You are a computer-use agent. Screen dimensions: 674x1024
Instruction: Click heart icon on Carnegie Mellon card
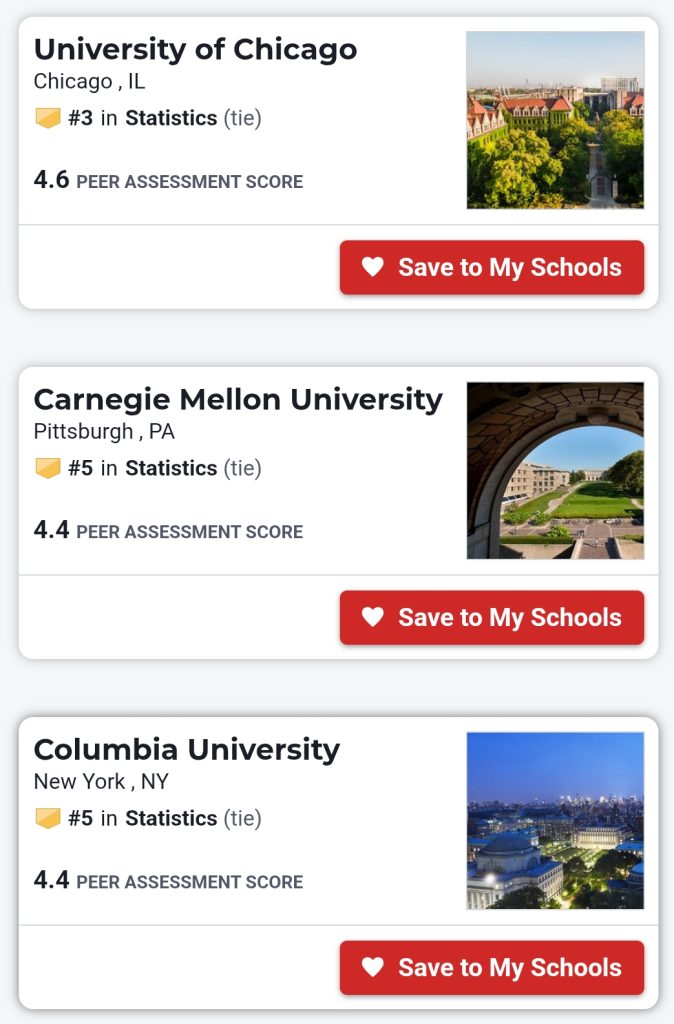point(373,617)
